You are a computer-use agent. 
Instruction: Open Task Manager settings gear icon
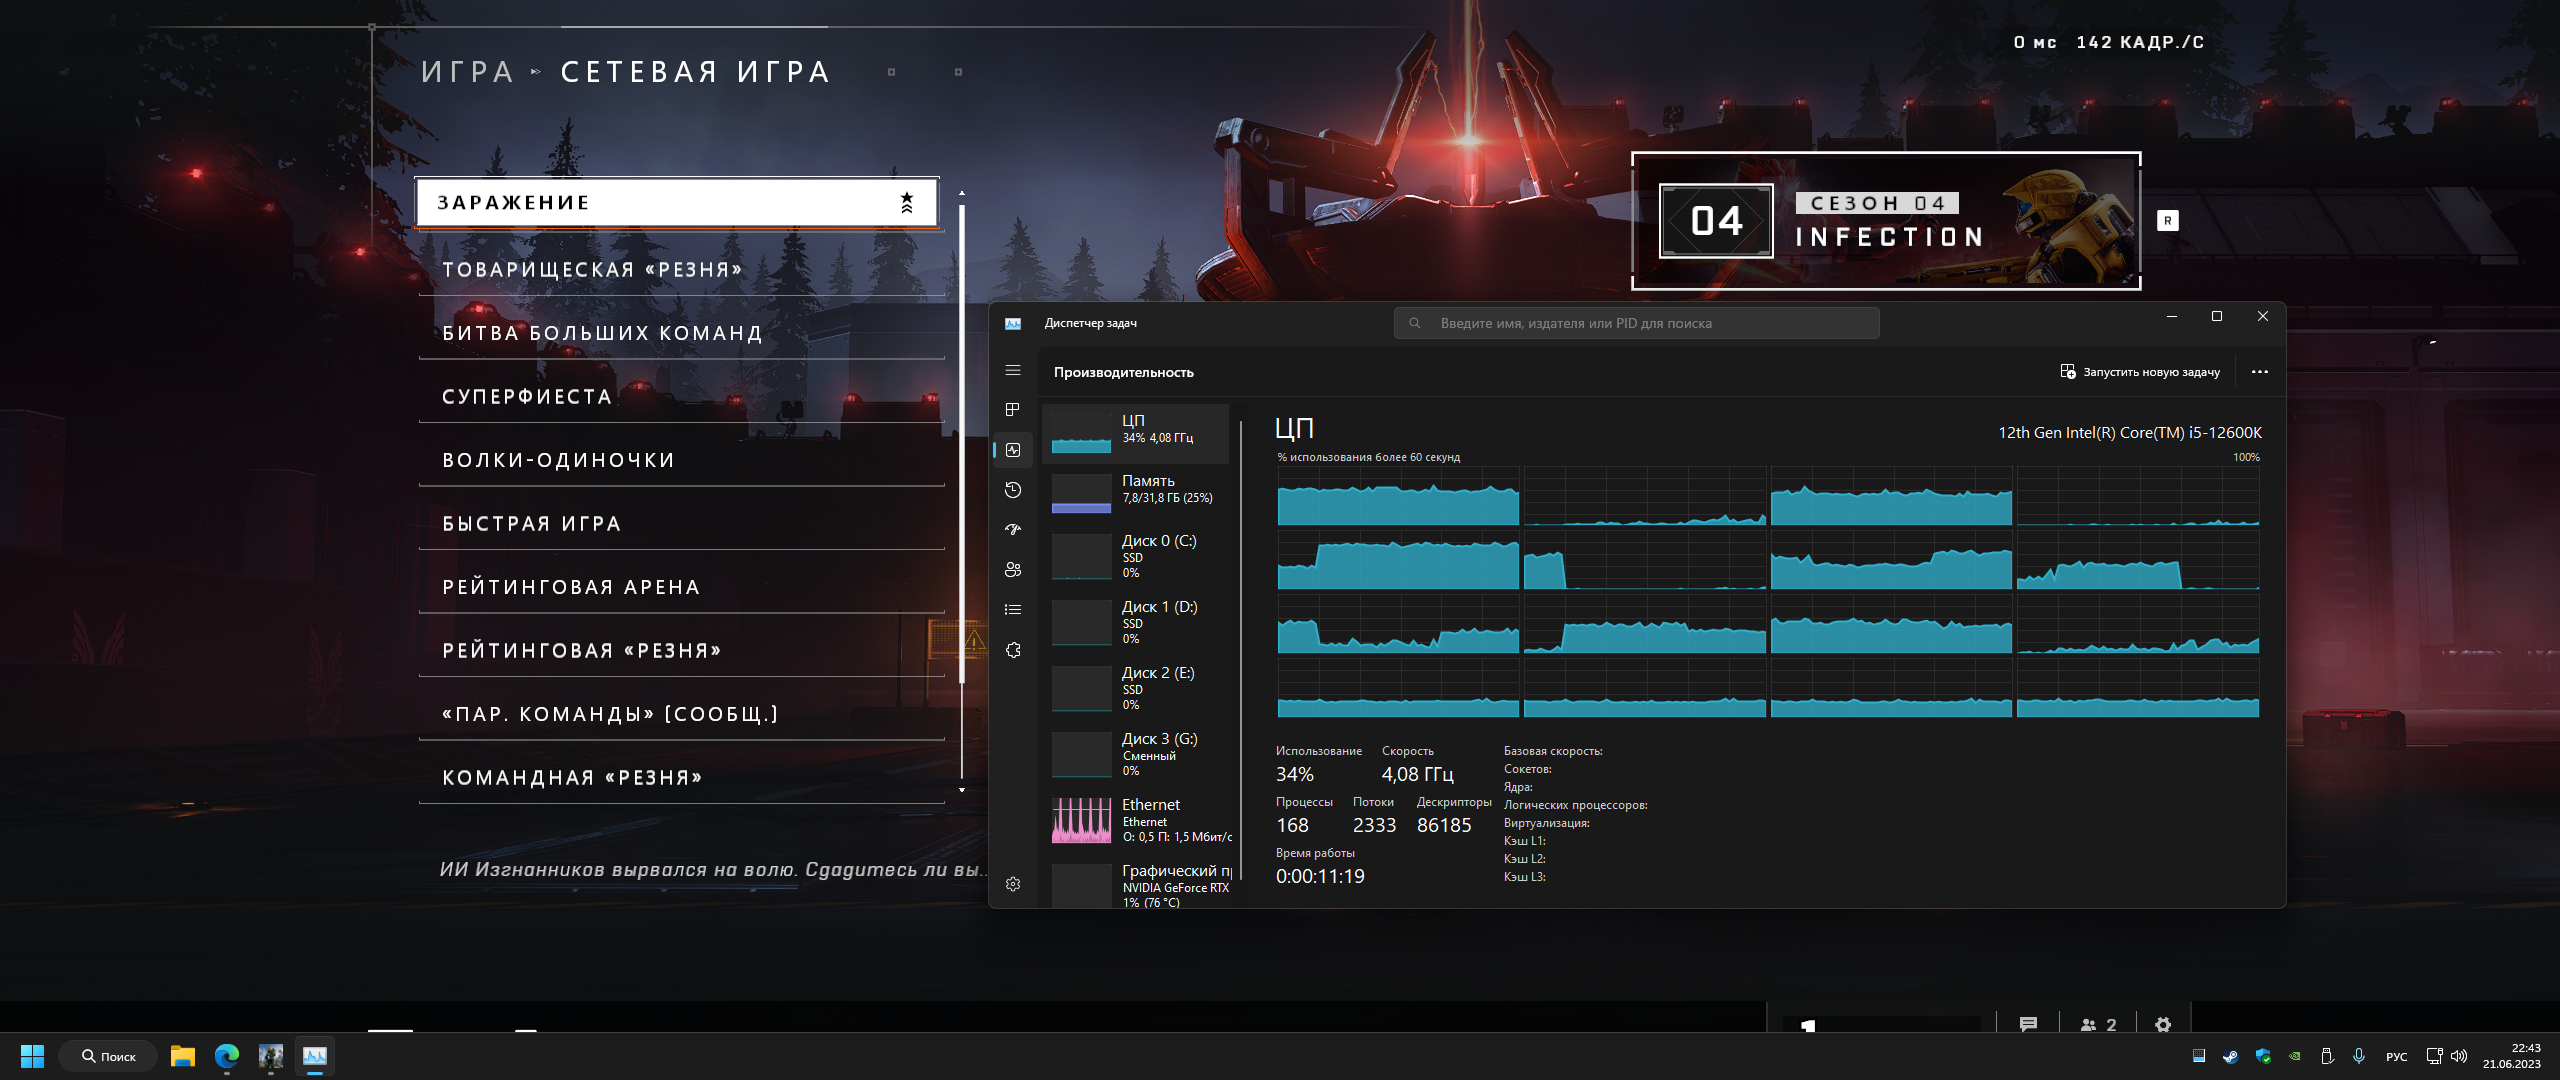[1013, 884]
